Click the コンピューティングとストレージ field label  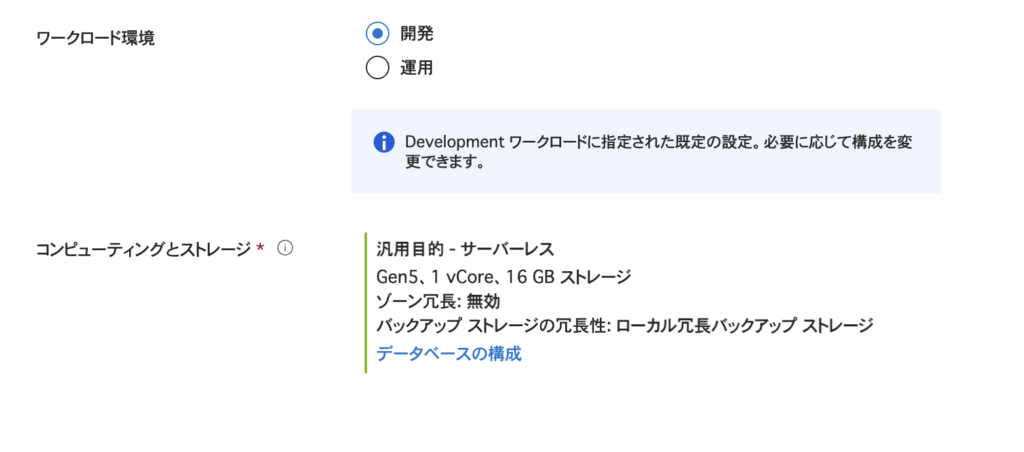tap(143, 249)
